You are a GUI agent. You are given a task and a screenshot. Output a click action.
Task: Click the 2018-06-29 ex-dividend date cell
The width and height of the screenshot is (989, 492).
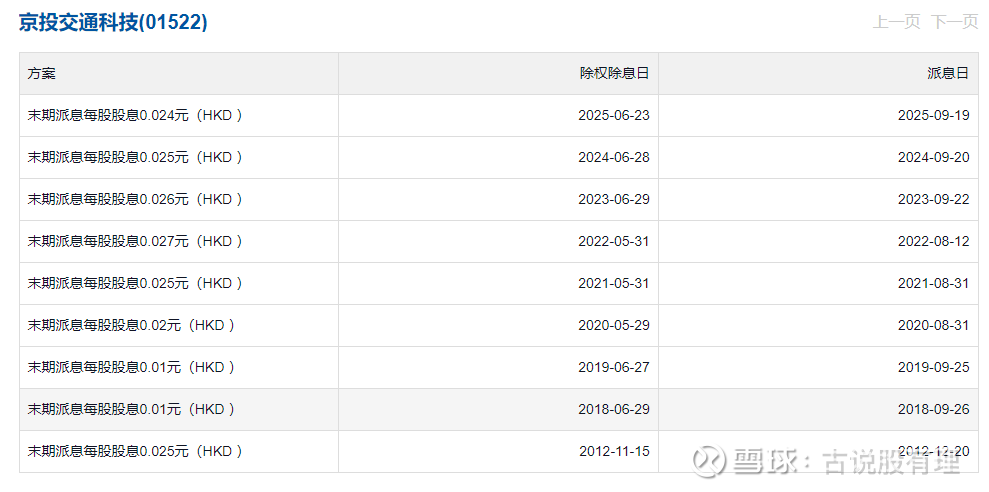coord(613,409)
